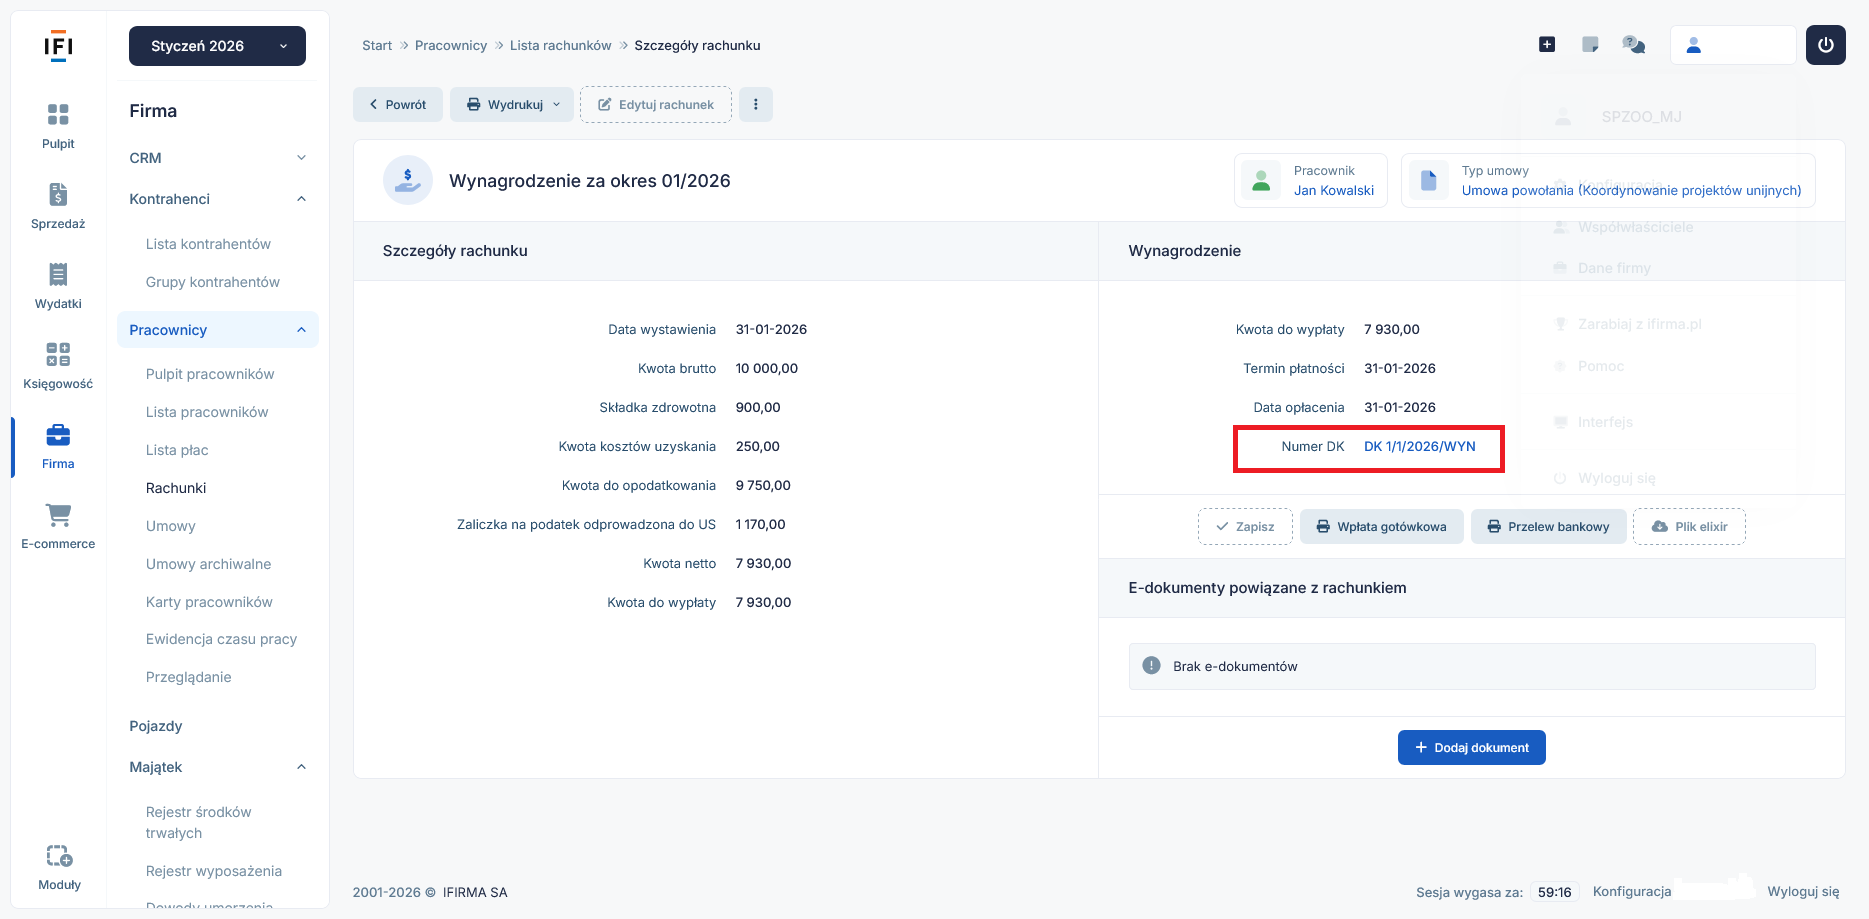Screen dimensions: 1869x919
Task: Open the sticky note icon
Action: point(1590,45)
